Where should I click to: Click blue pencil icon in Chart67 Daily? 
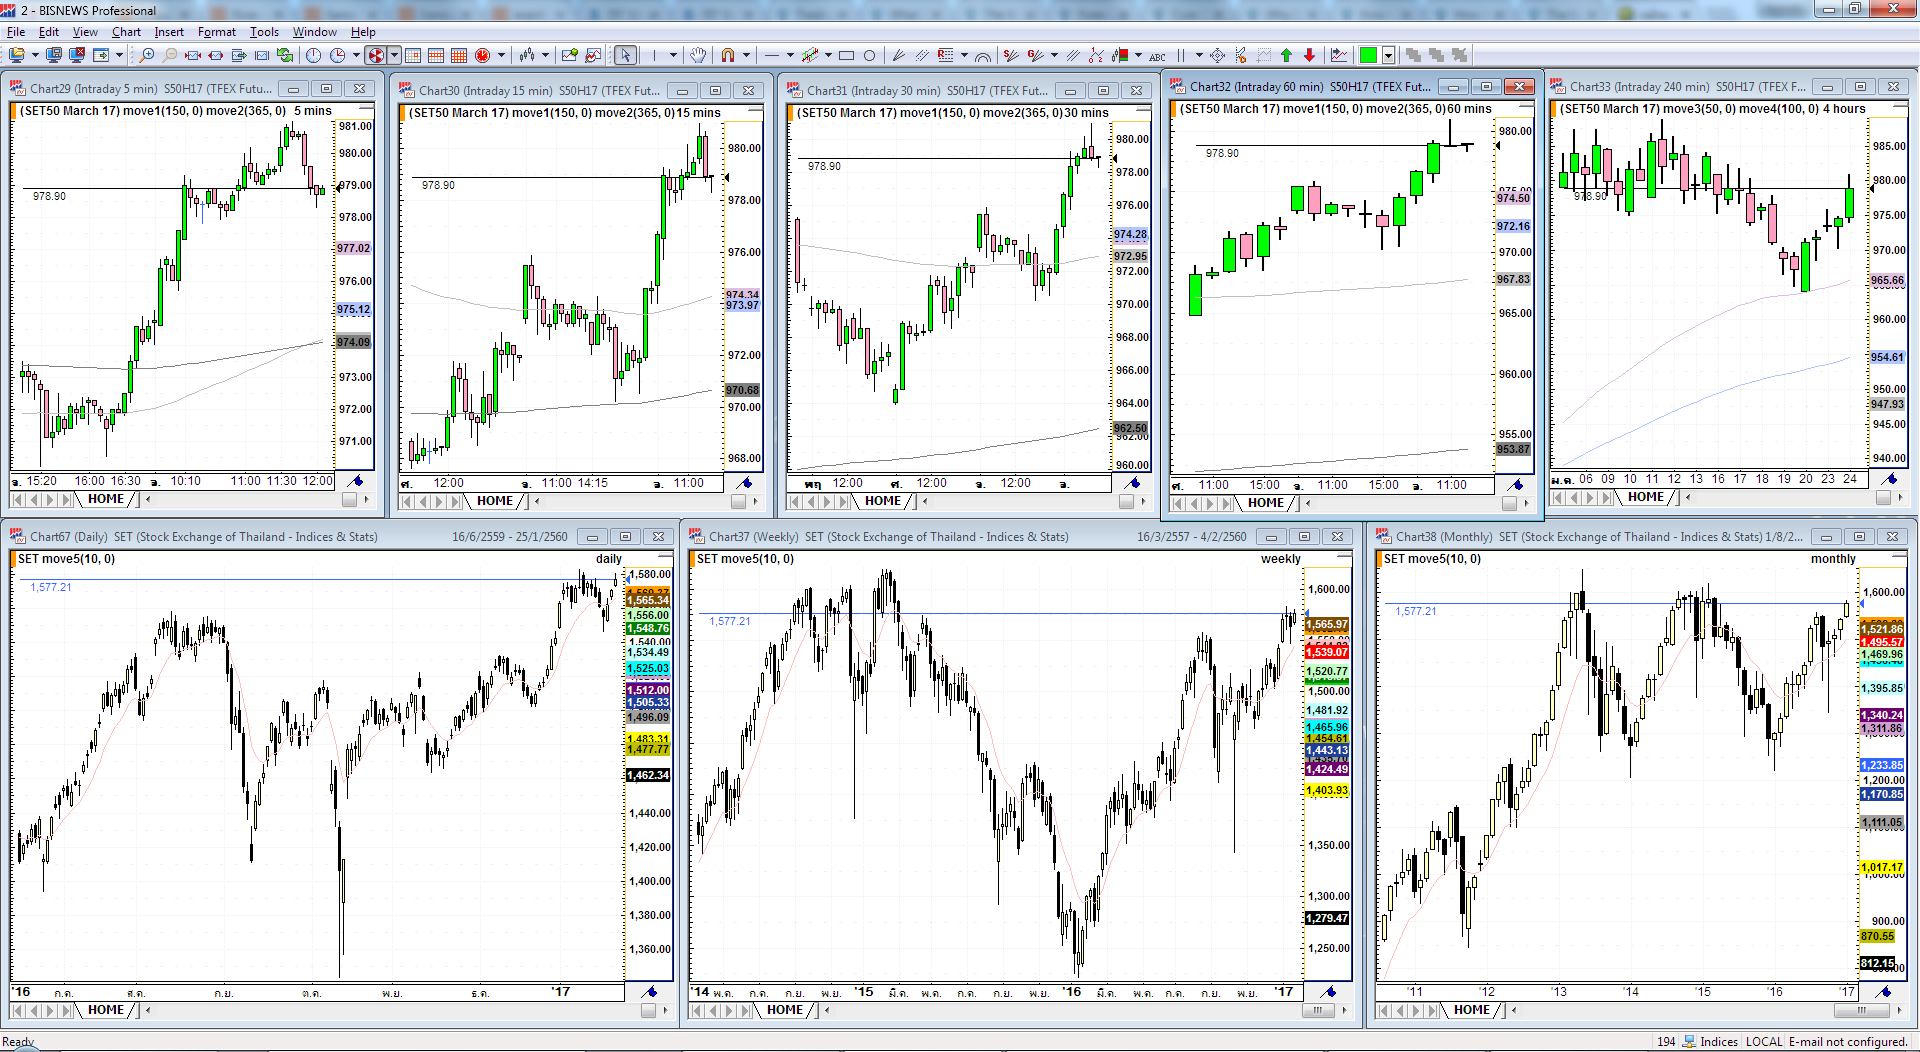(649, 992)
